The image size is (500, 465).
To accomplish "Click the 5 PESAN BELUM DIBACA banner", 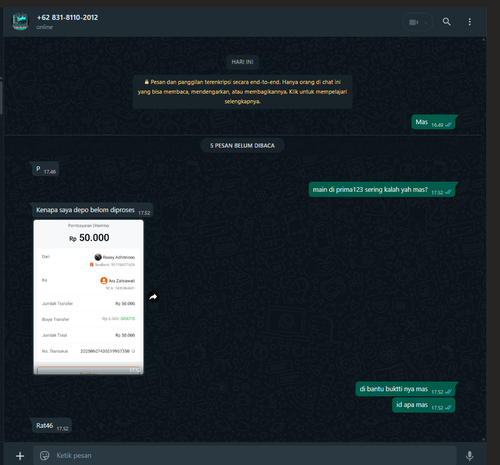I will pyautogui.click(x=242, y=146).
